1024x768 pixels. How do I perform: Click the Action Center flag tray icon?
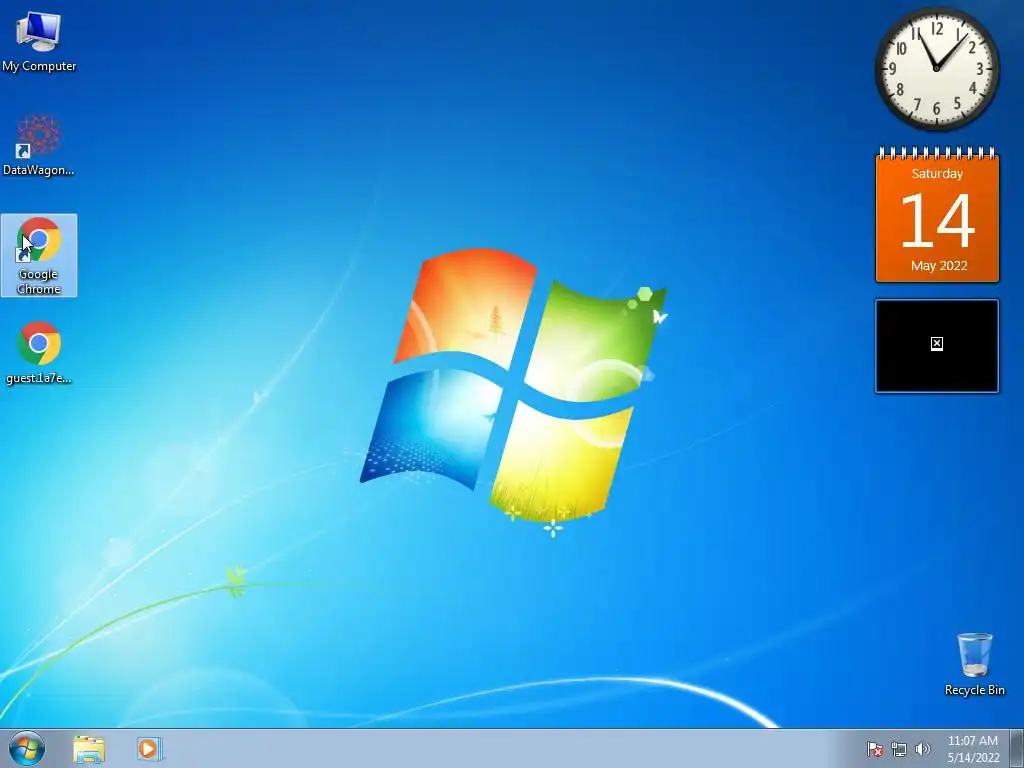(874, 749)
